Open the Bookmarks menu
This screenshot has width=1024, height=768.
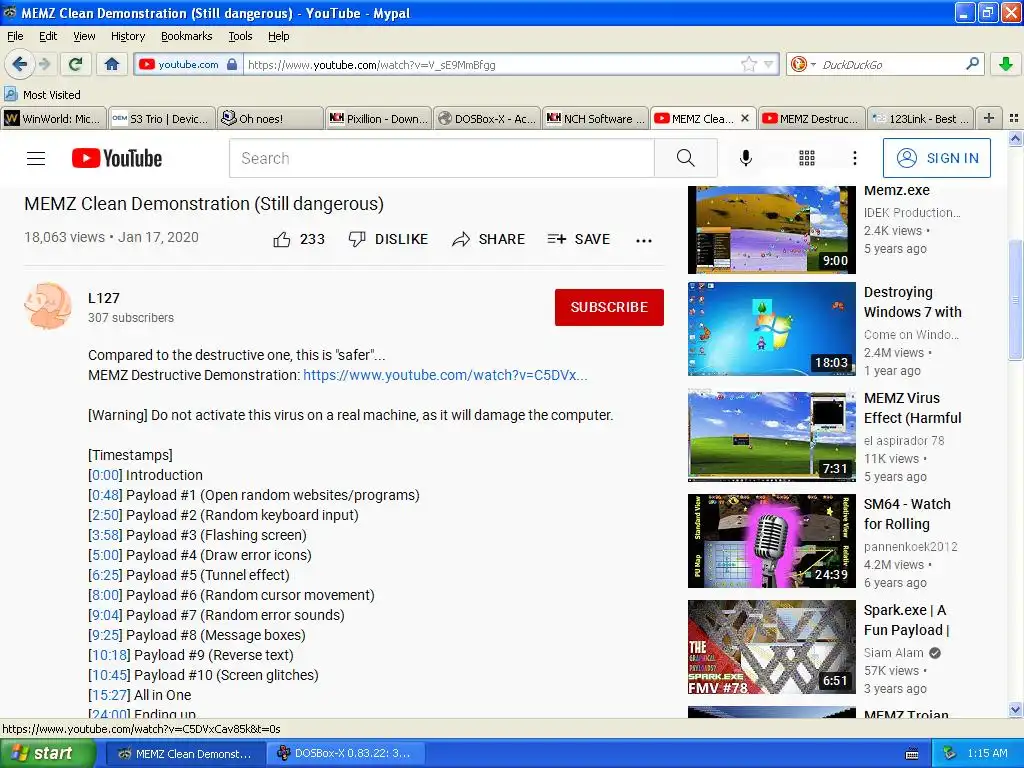click(186, 36)
